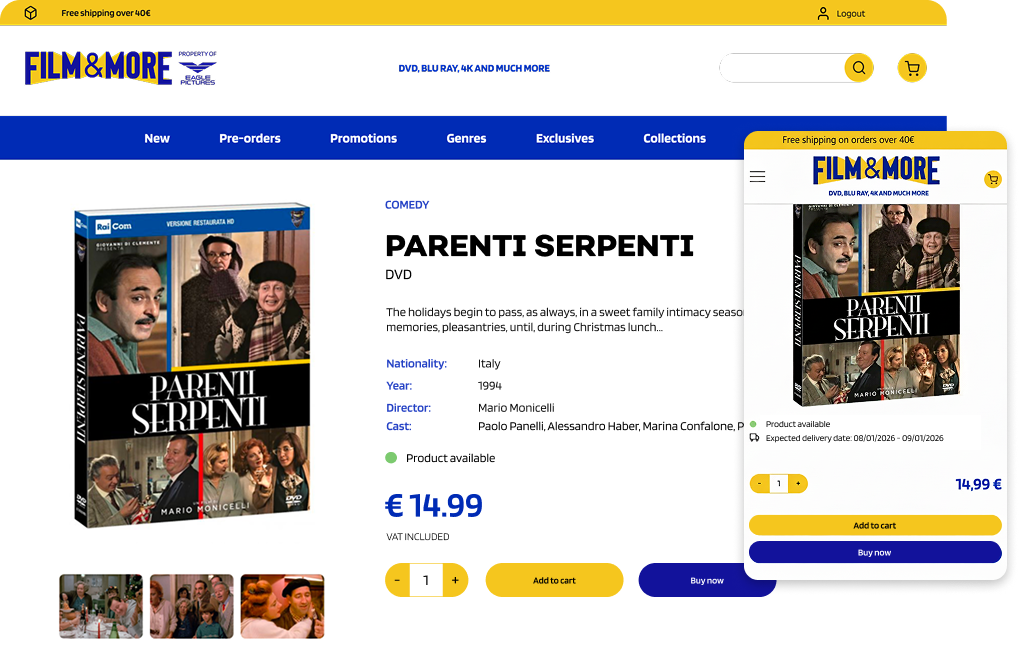1032x669 pixels.
Task: Click the Film&More logo in header
Action: point(98,67)
